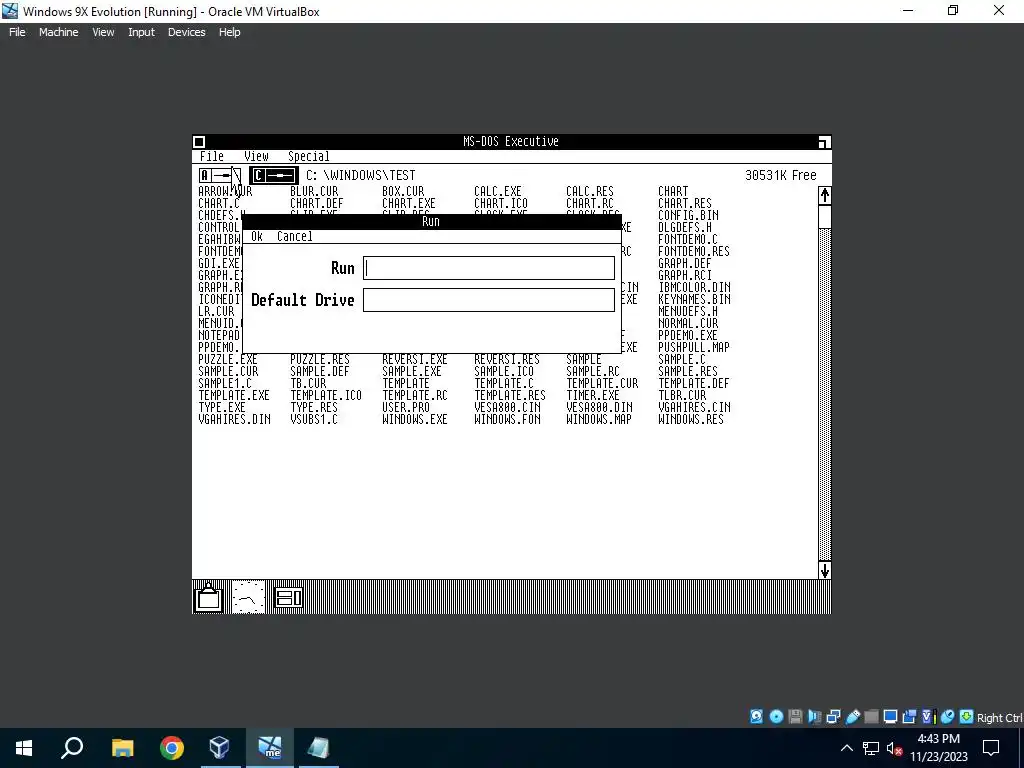Cancel the Run dialog
1024x768 pixels.
click(x=295, y=236)
